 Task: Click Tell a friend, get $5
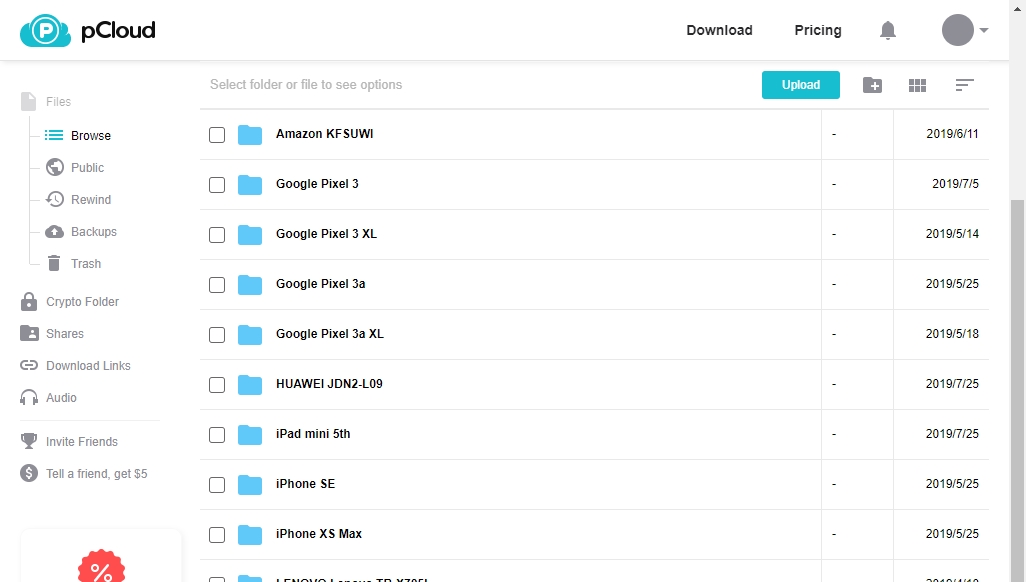(97, 473)
